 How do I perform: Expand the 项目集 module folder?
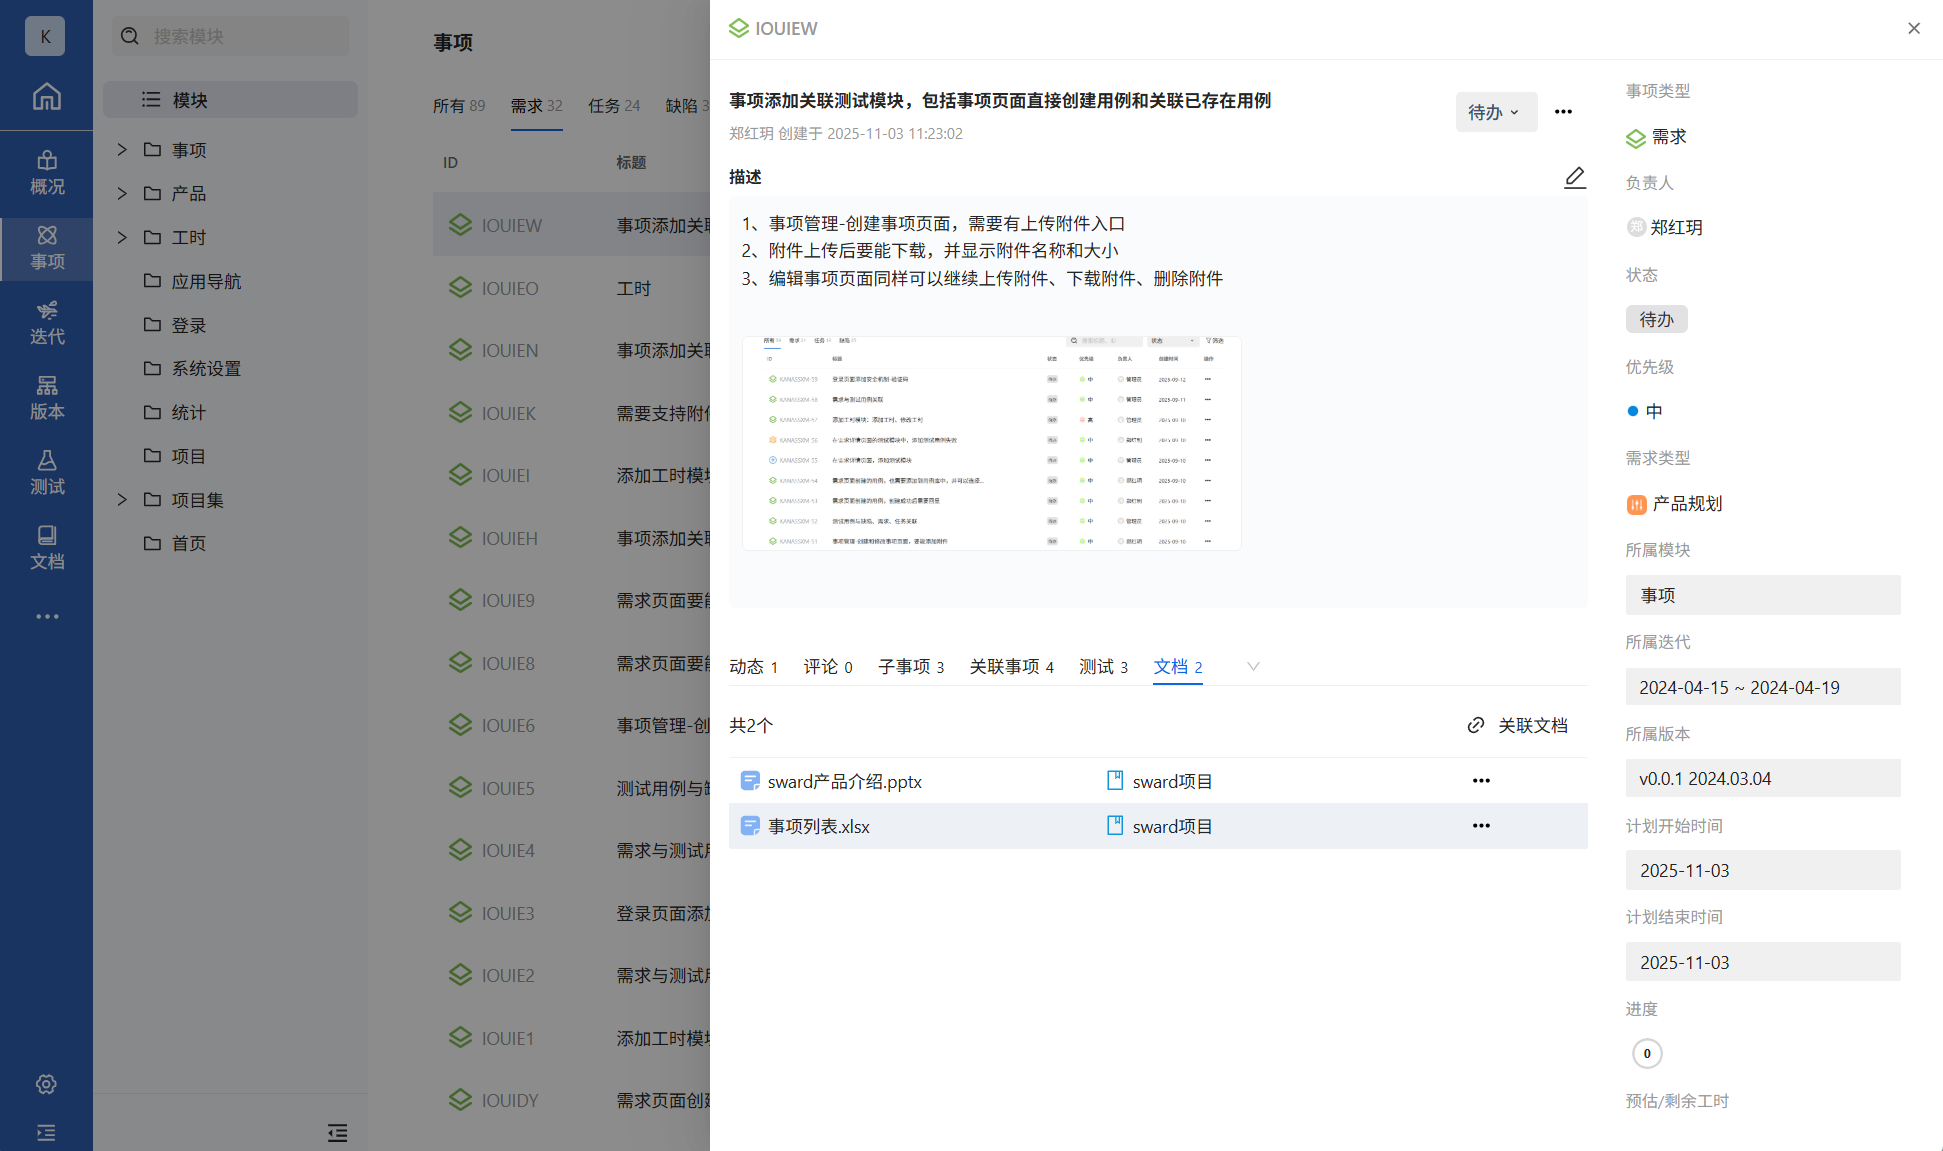[x=122, y=499]
